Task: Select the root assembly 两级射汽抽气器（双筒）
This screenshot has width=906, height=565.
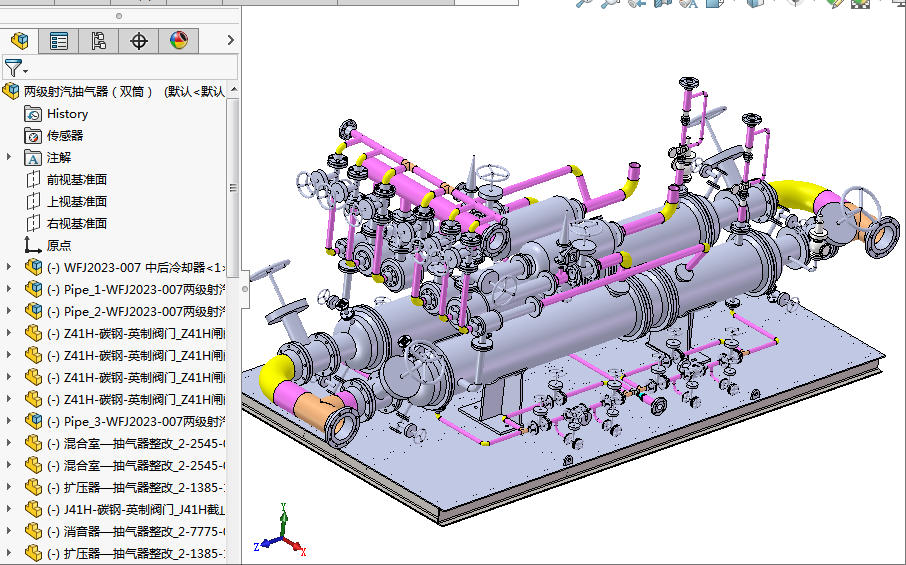Action: click(88, 91)
